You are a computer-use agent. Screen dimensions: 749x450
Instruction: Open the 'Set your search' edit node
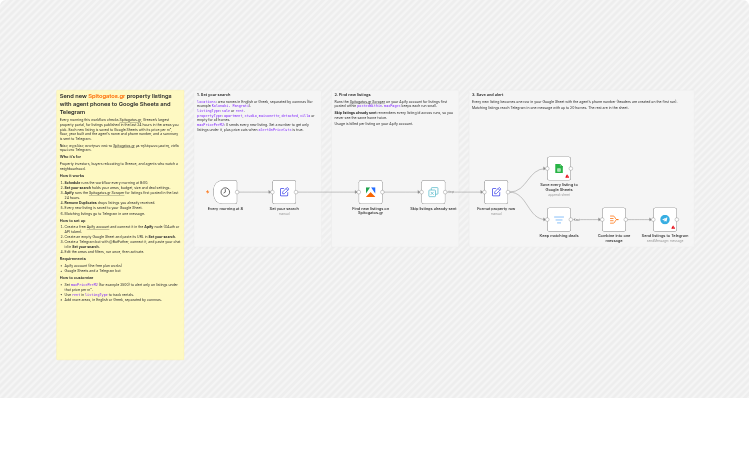tap(284, 192)
